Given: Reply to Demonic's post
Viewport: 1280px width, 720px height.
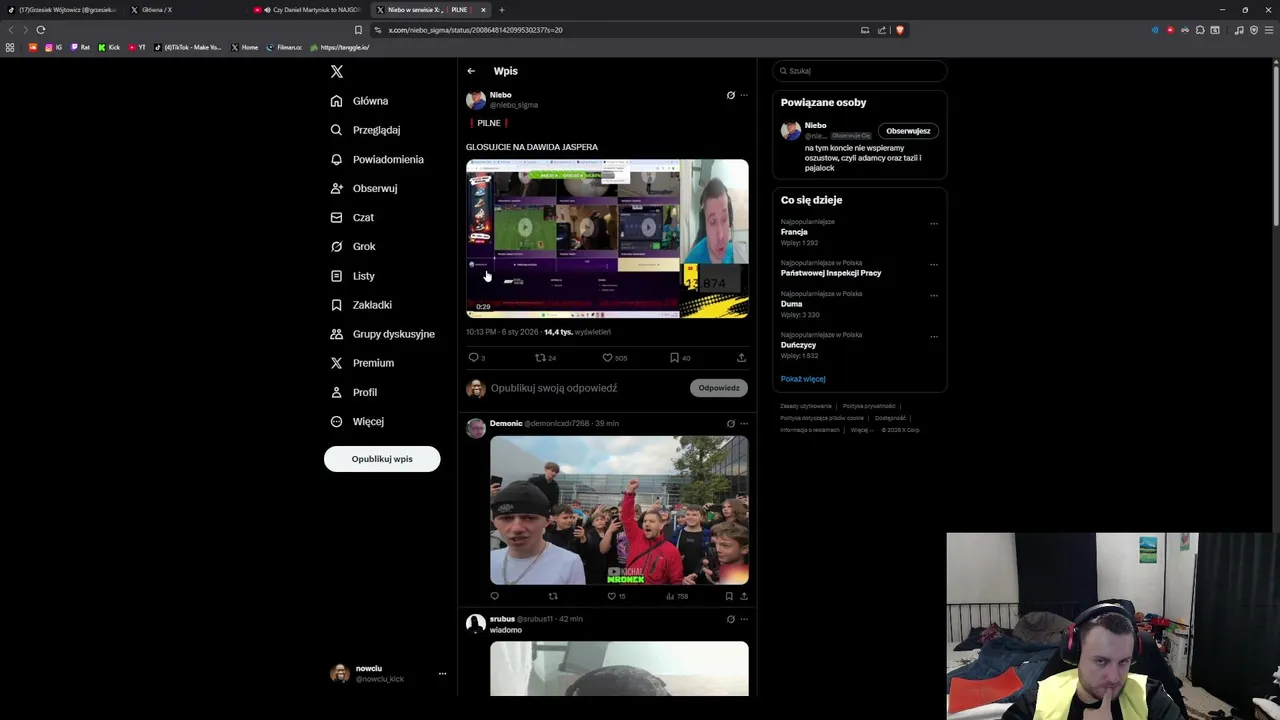Looking at the screenshot, I should click(494, 596).
